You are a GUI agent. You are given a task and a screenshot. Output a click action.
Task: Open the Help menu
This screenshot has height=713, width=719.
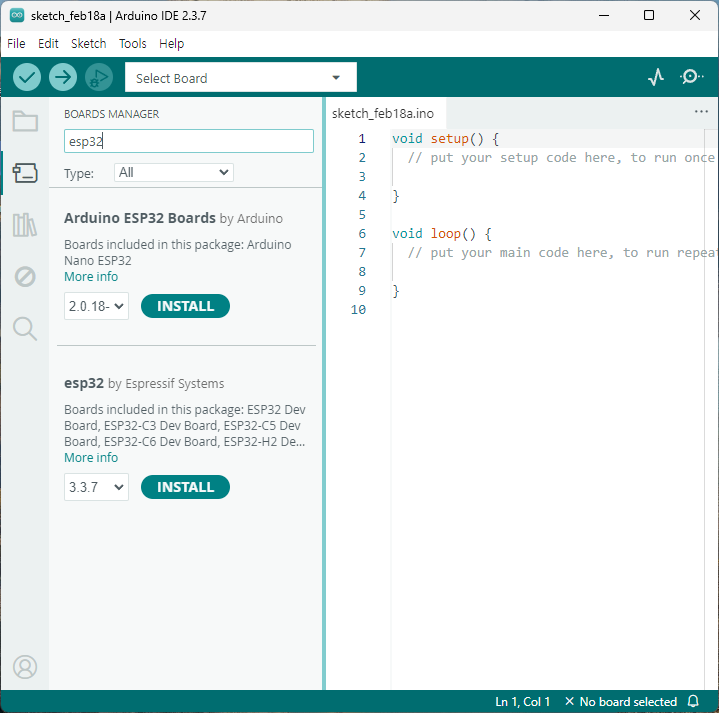(x=171, y=44)
